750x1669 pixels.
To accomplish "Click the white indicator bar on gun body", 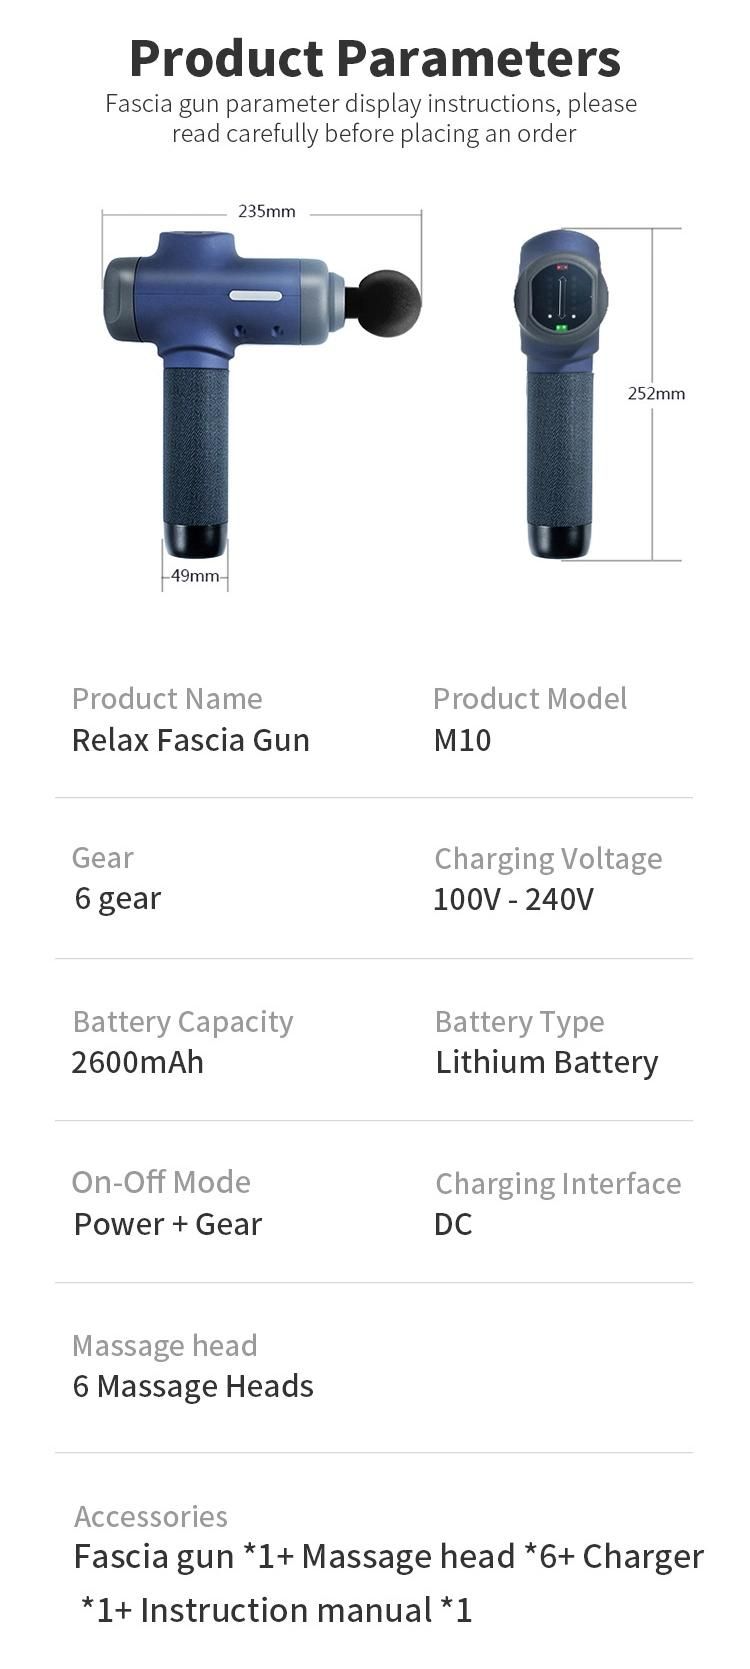I will click(256, 295).
